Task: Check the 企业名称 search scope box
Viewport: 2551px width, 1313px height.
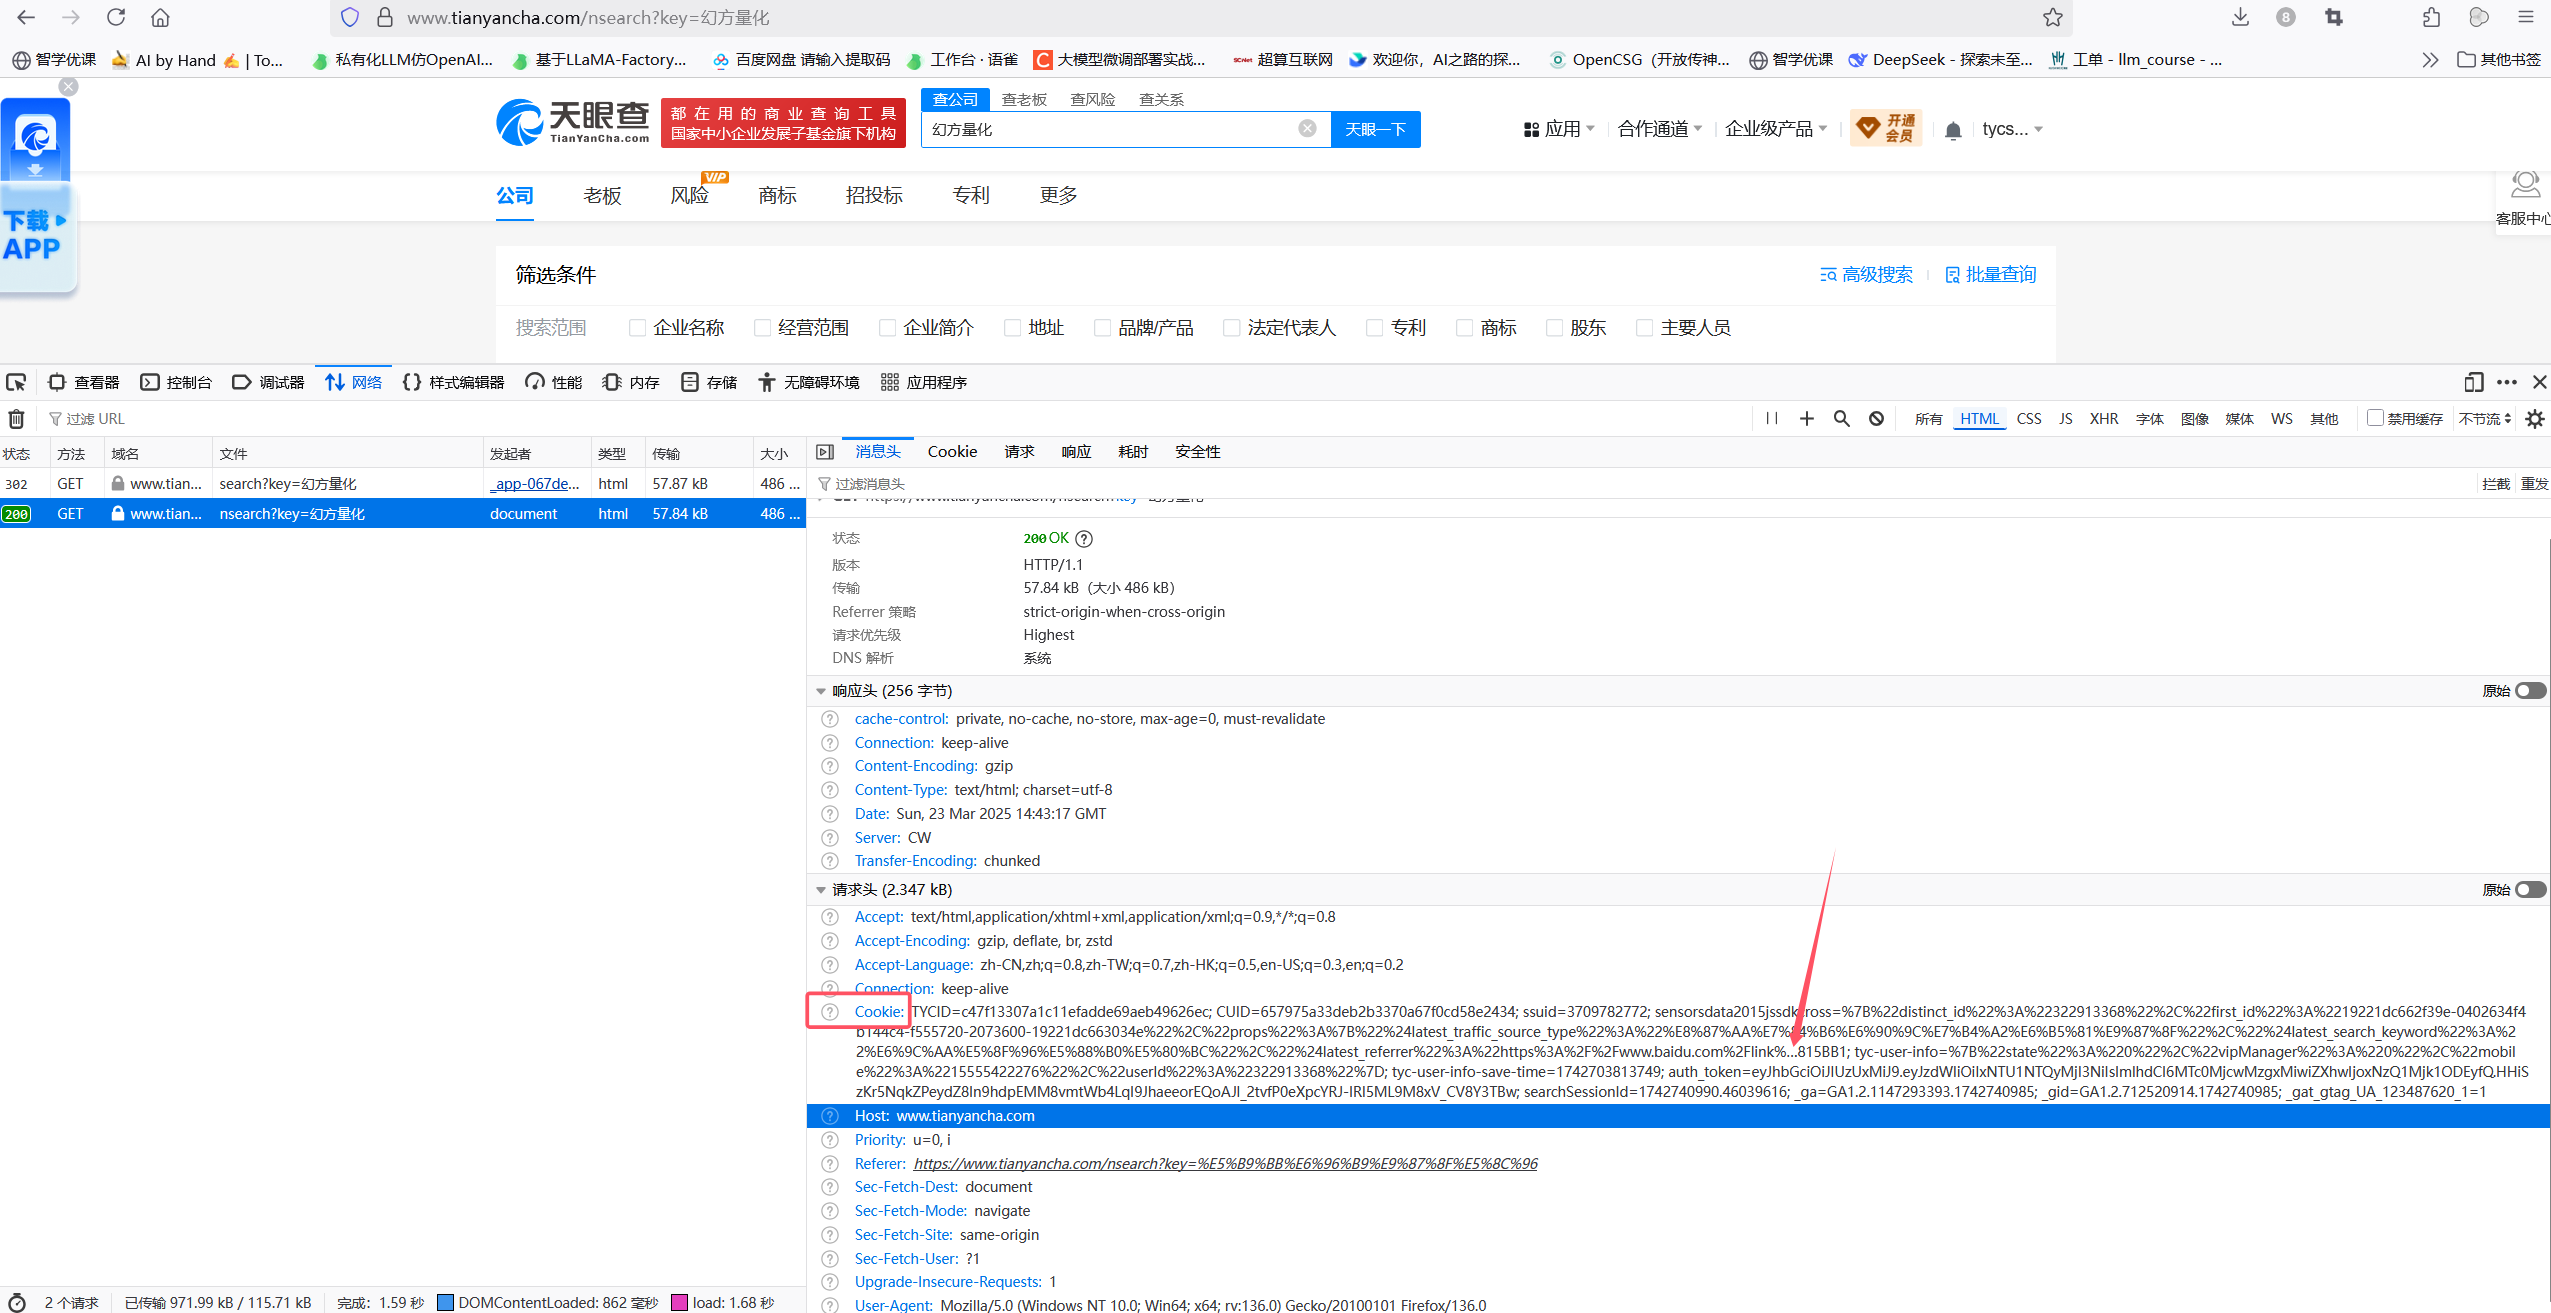Action: 637,328
